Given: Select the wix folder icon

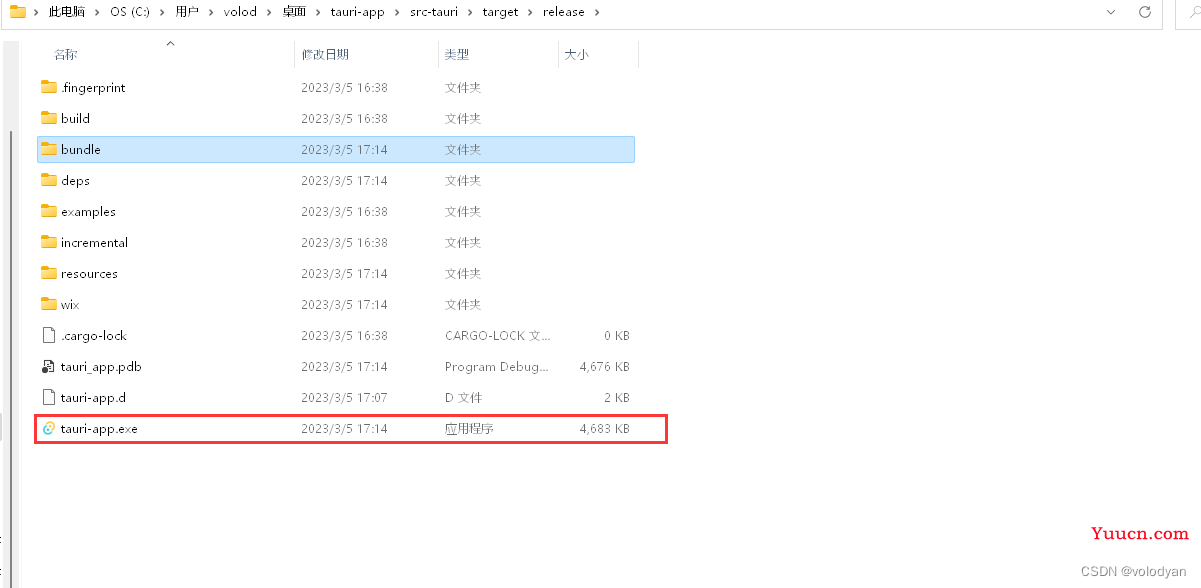Looking at the screenshot, I should 49,304.
